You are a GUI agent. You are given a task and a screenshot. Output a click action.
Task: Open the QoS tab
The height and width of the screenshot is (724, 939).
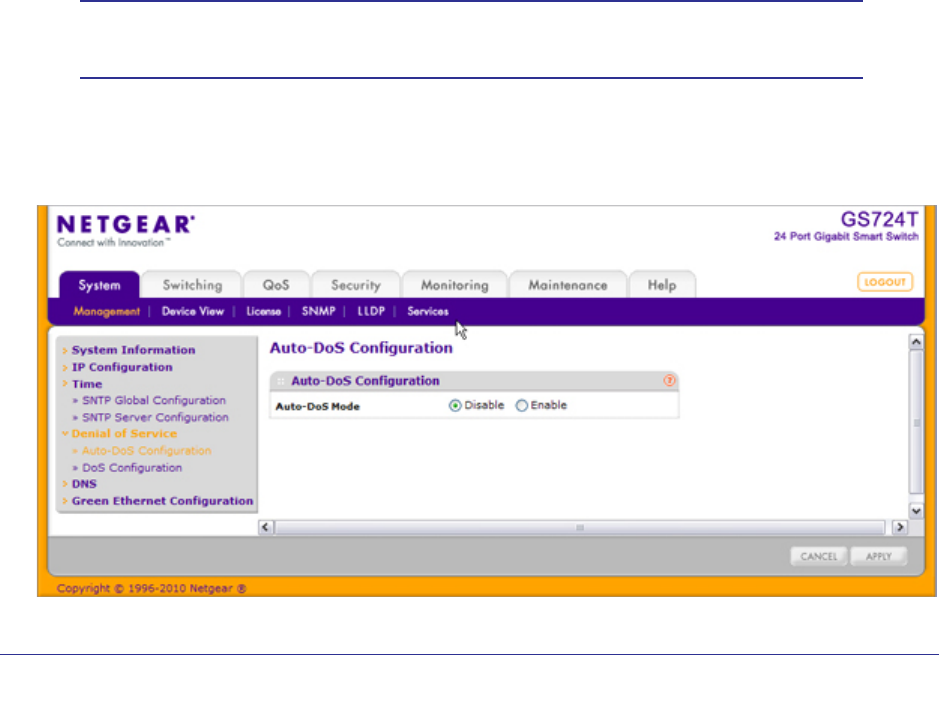click(276, 285)
